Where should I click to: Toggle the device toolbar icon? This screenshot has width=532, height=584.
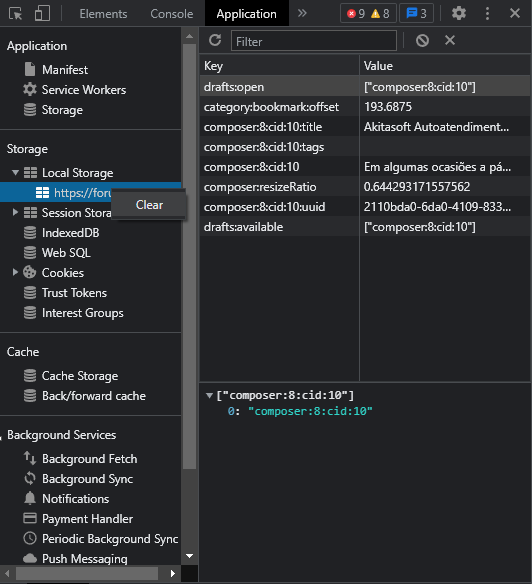click(x=42, y=13)
